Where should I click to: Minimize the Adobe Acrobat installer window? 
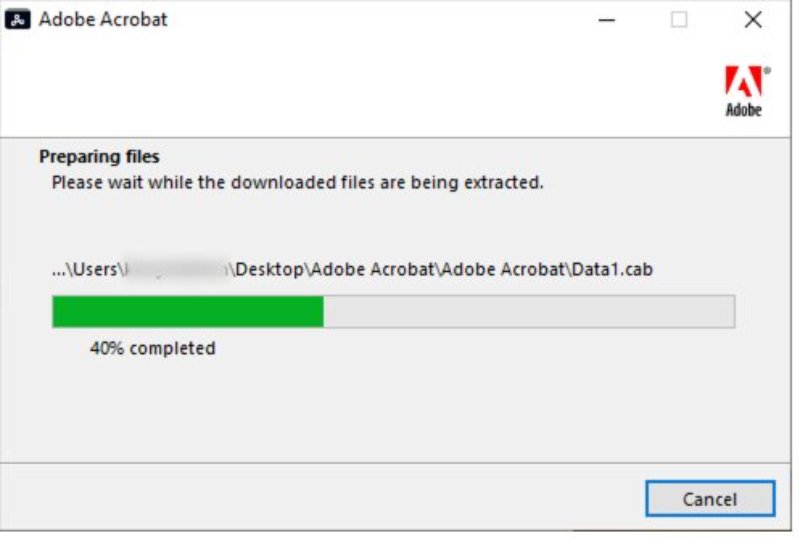point(607,20)
